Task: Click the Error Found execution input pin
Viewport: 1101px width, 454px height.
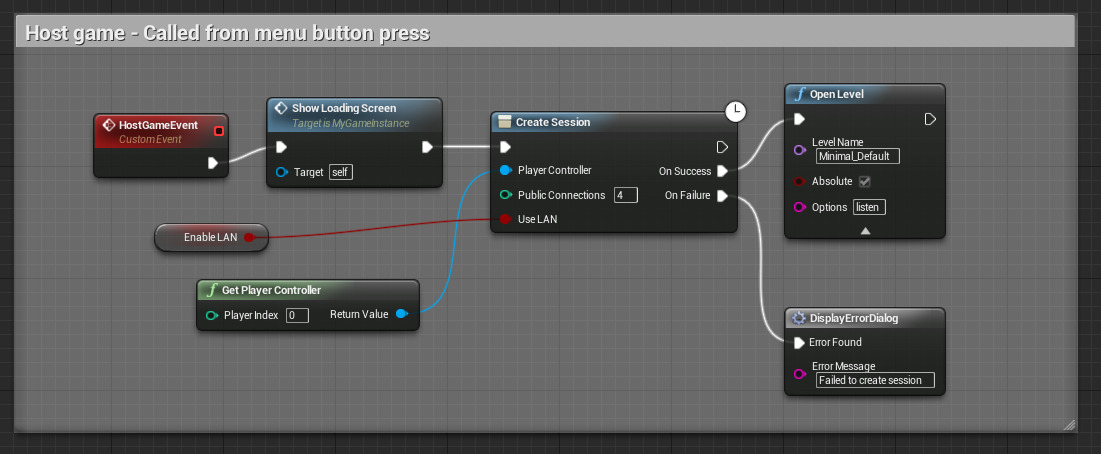Action: pos(798,343)
